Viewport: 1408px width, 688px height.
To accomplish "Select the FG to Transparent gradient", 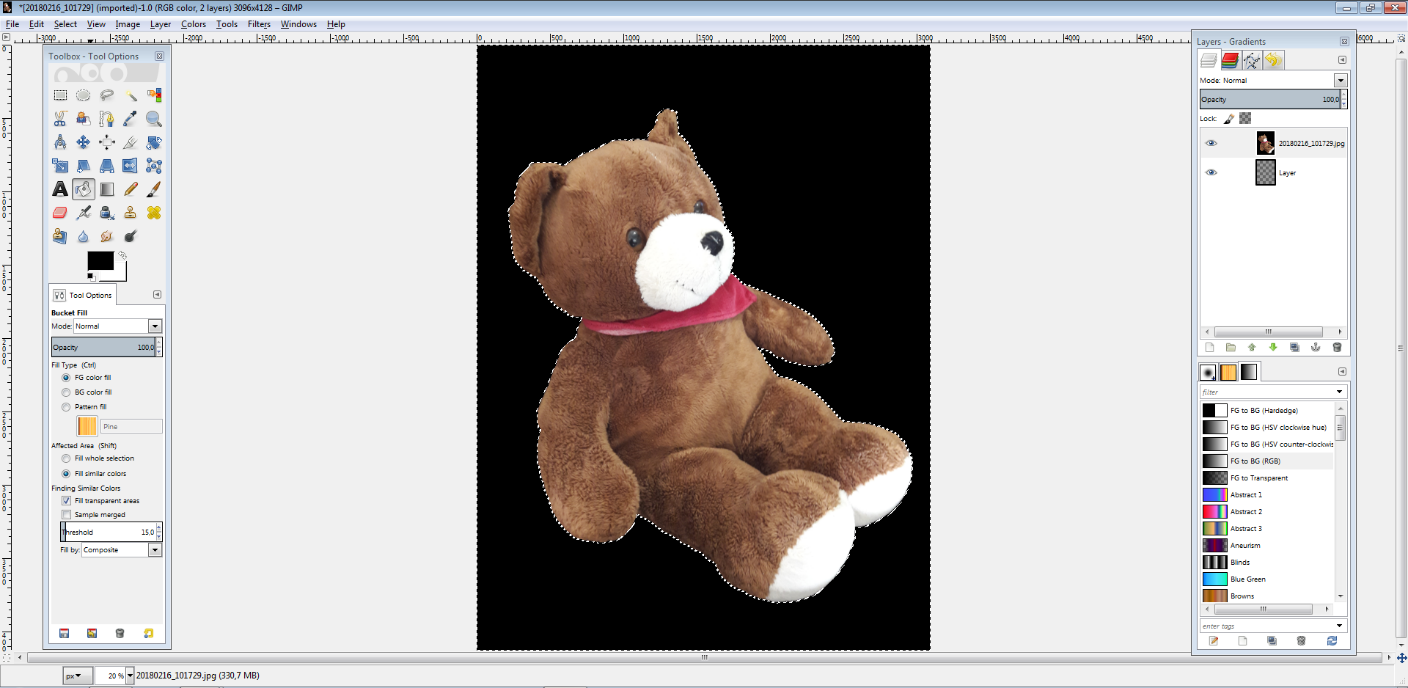I will (1258, 478).
